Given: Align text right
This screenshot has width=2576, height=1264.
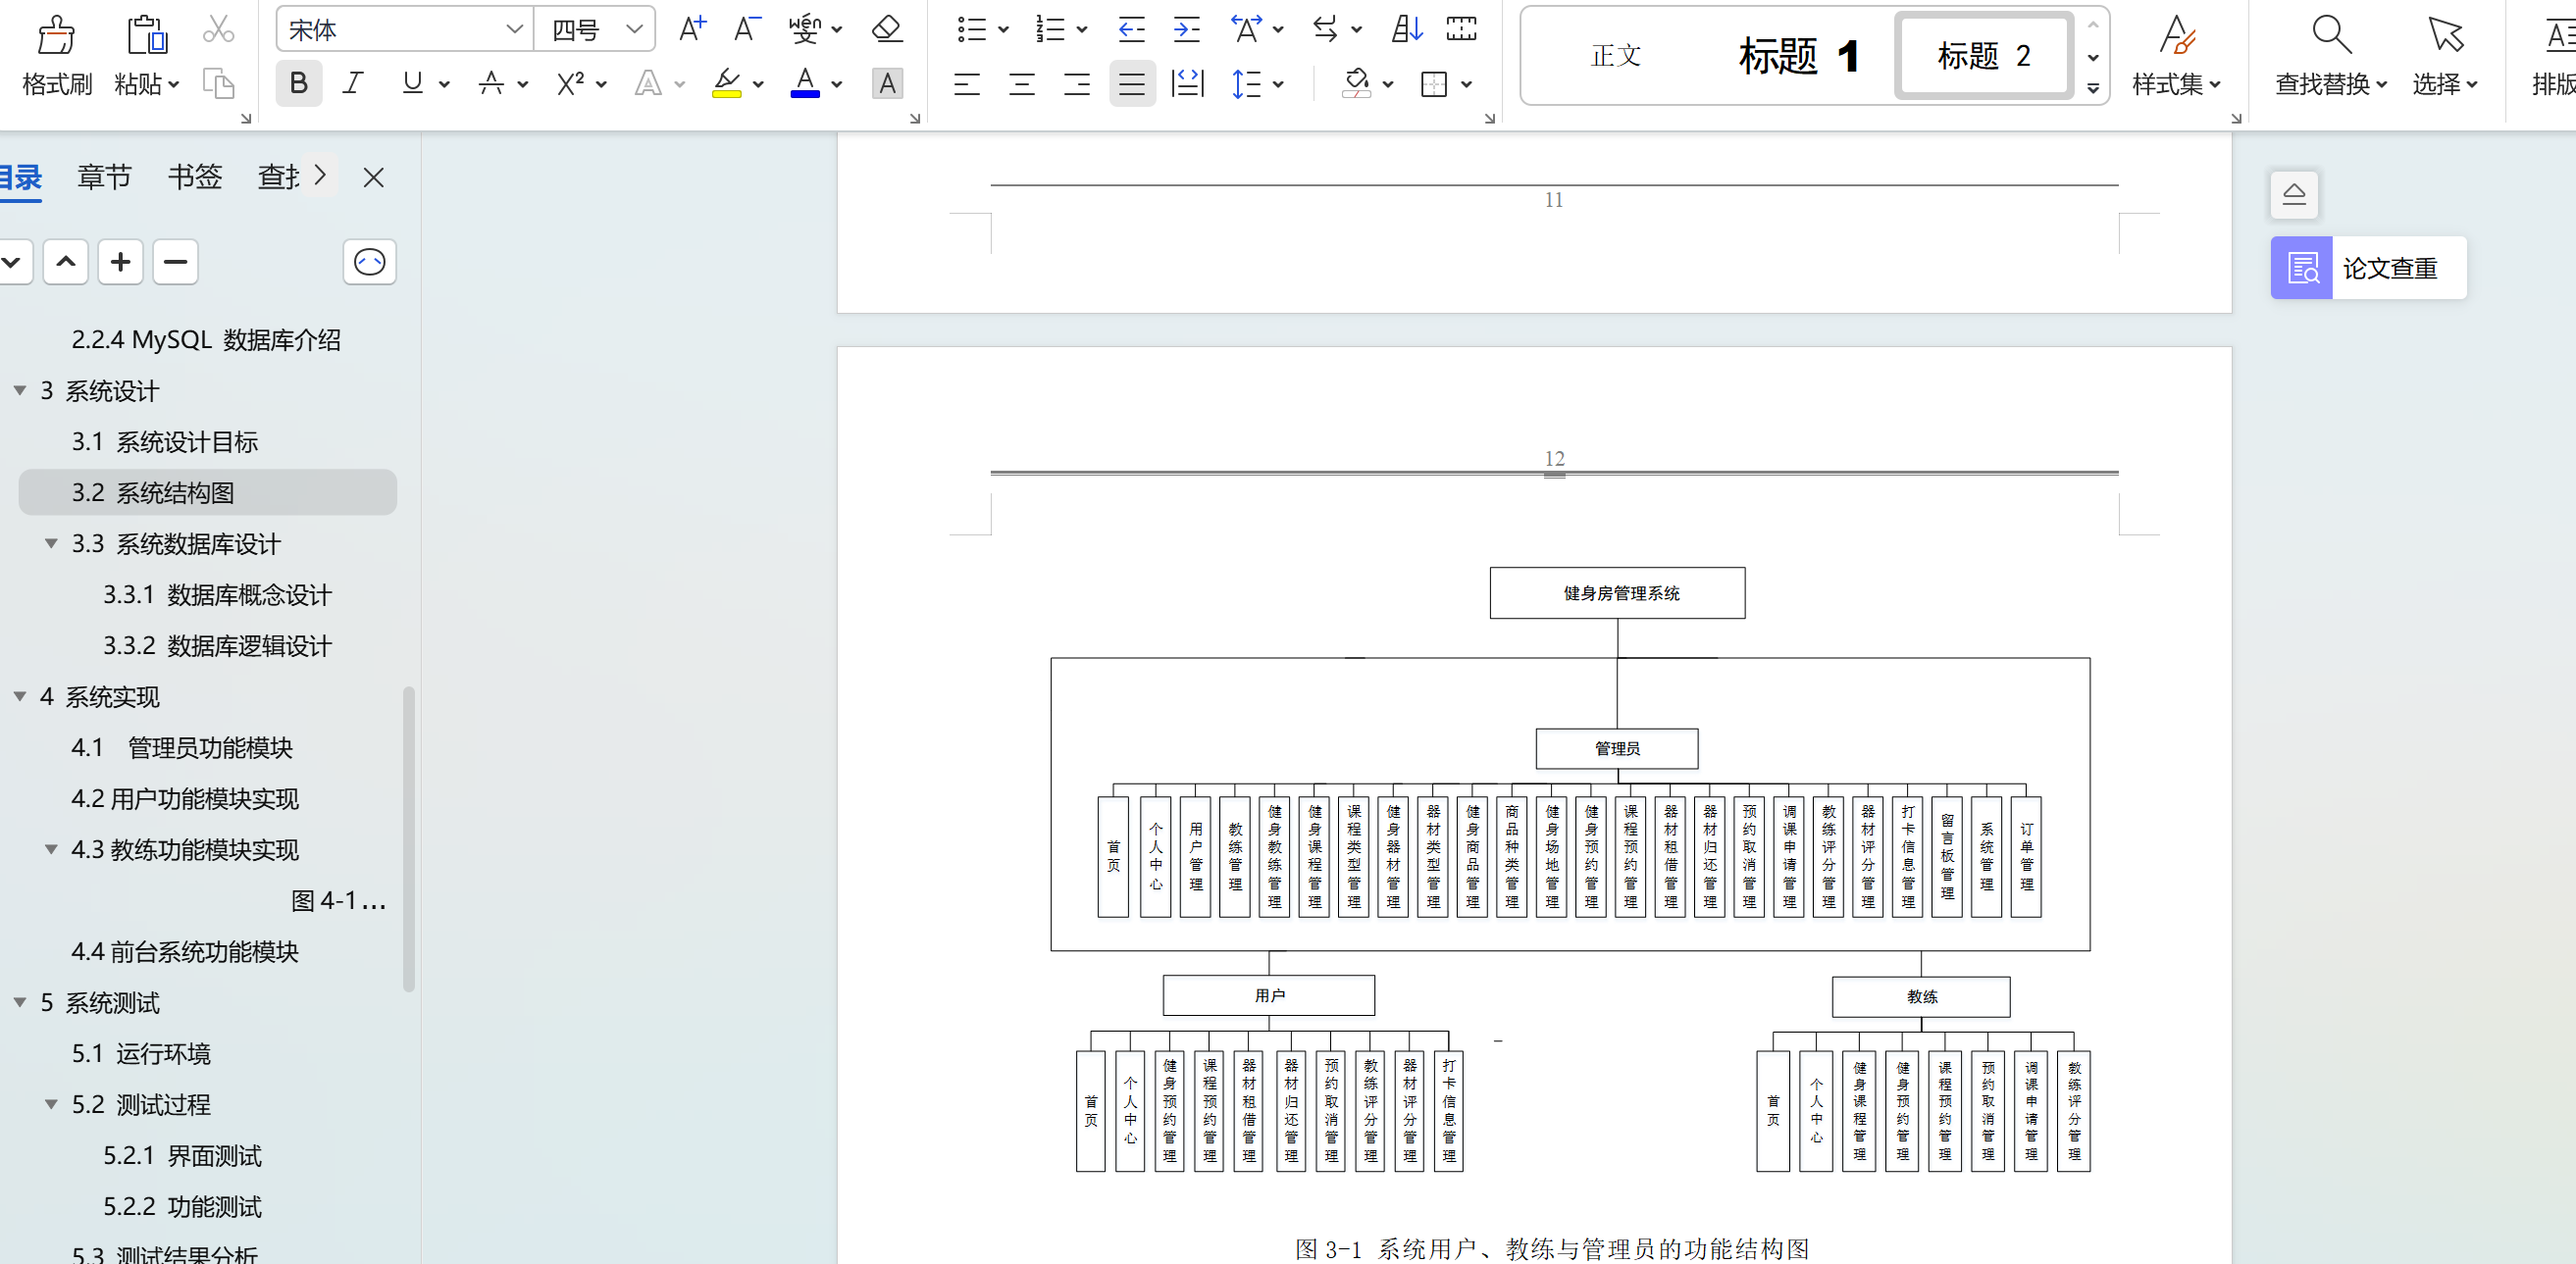Looking at the screenshot, I should pos(1077,84).
